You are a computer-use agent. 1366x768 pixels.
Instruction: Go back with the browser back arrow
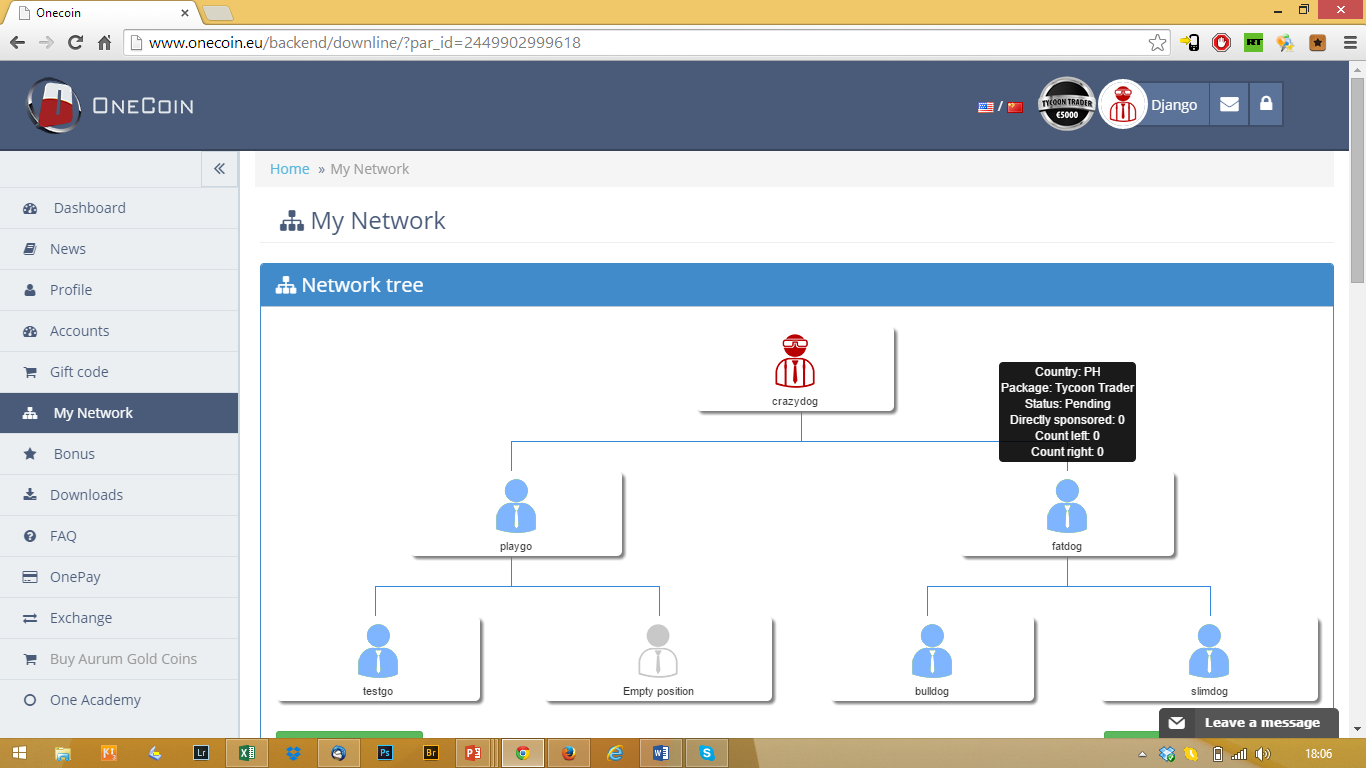[17, 43]
